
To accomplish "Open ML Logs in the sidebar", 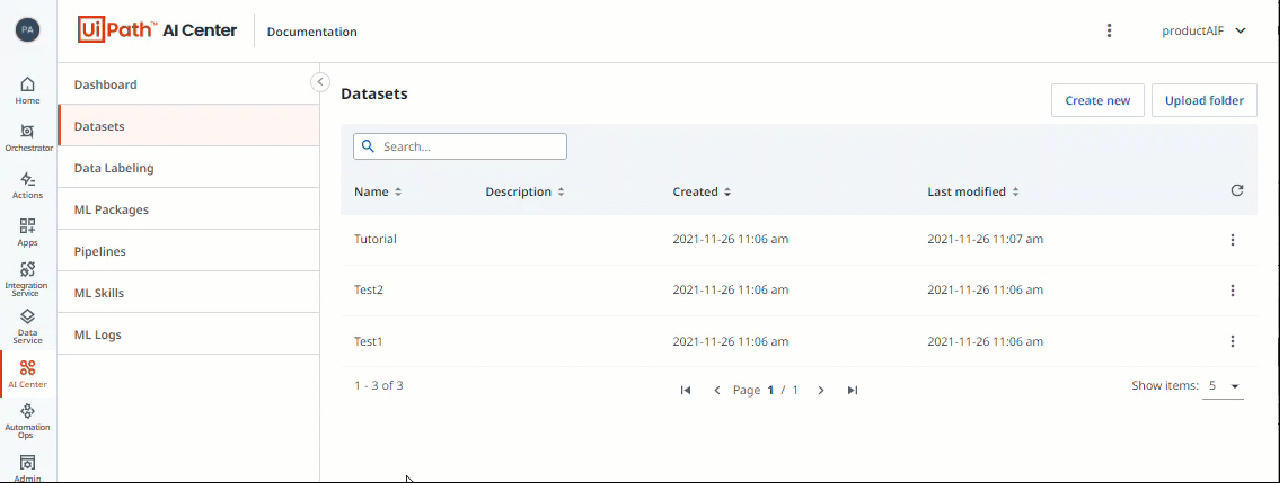I will pos(189,335).
